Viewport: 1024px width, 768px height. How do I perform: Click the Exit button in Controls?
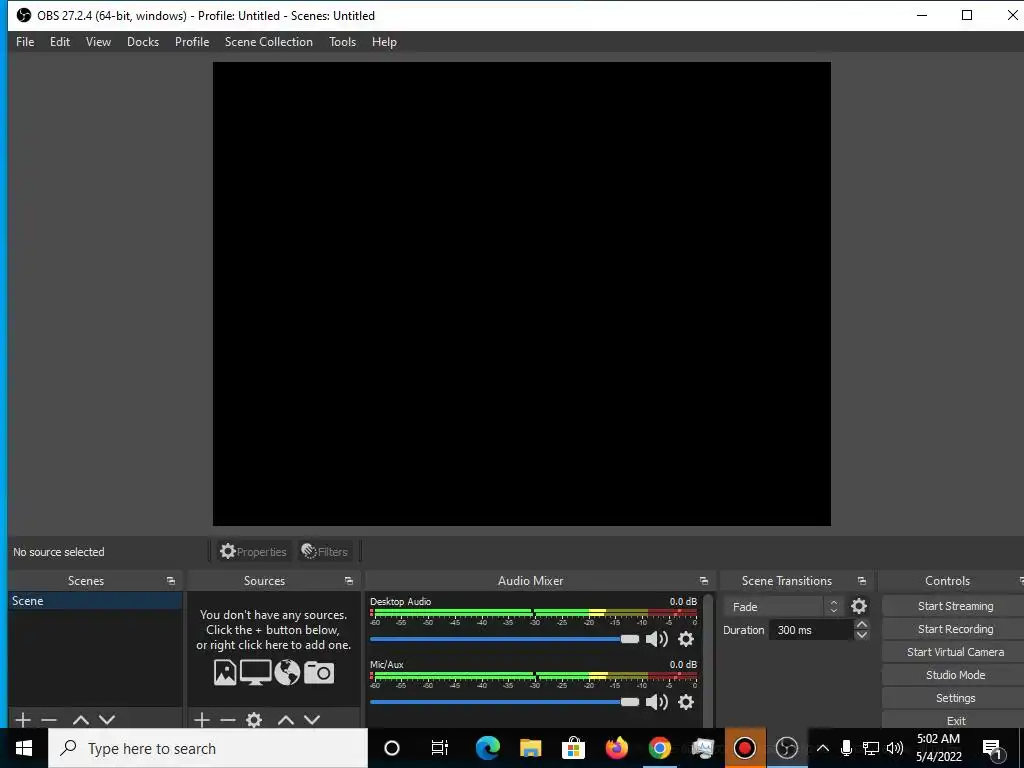coord(955,720)
